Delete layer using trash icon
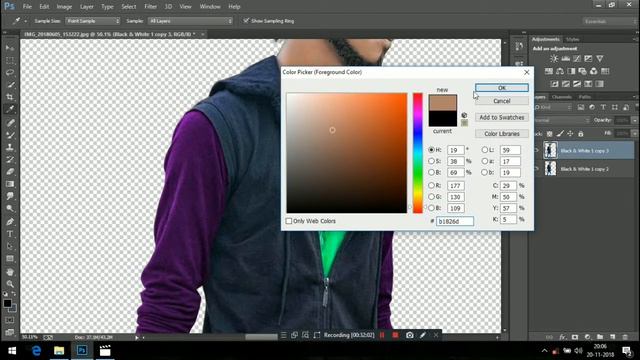 coord(625,337)
